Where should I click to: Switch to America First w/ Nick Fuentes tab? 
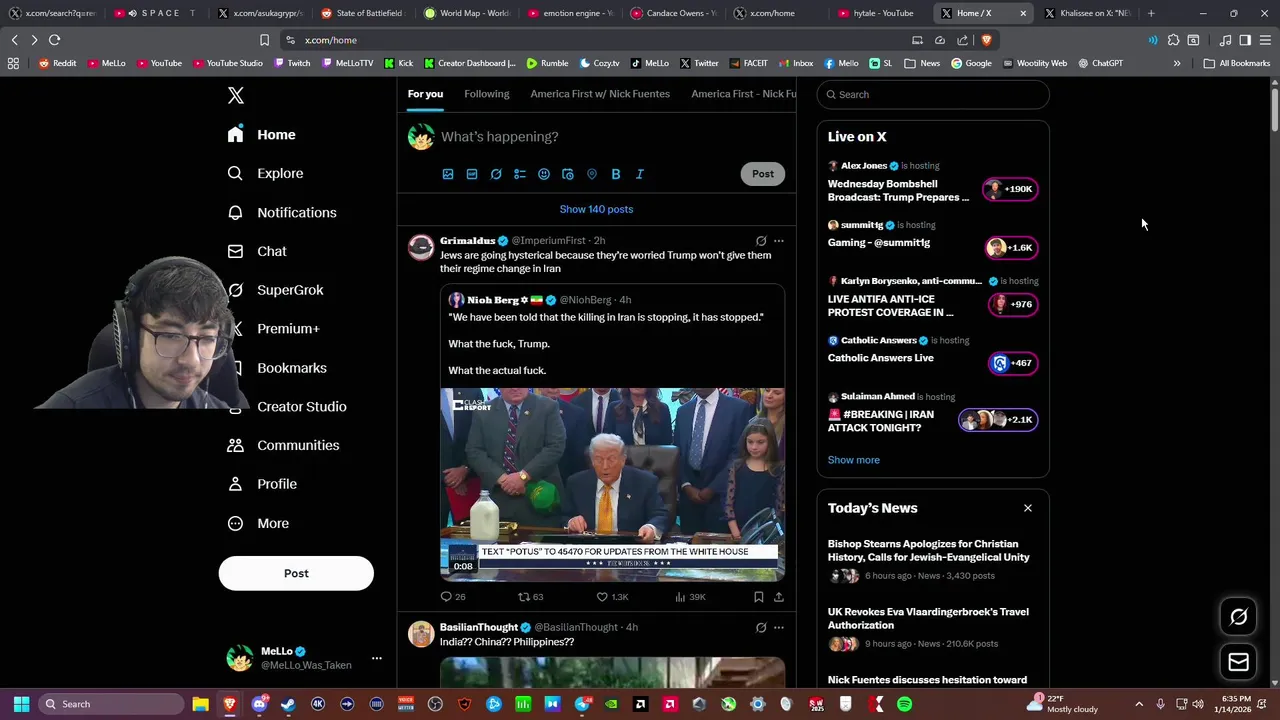[600, 94]
